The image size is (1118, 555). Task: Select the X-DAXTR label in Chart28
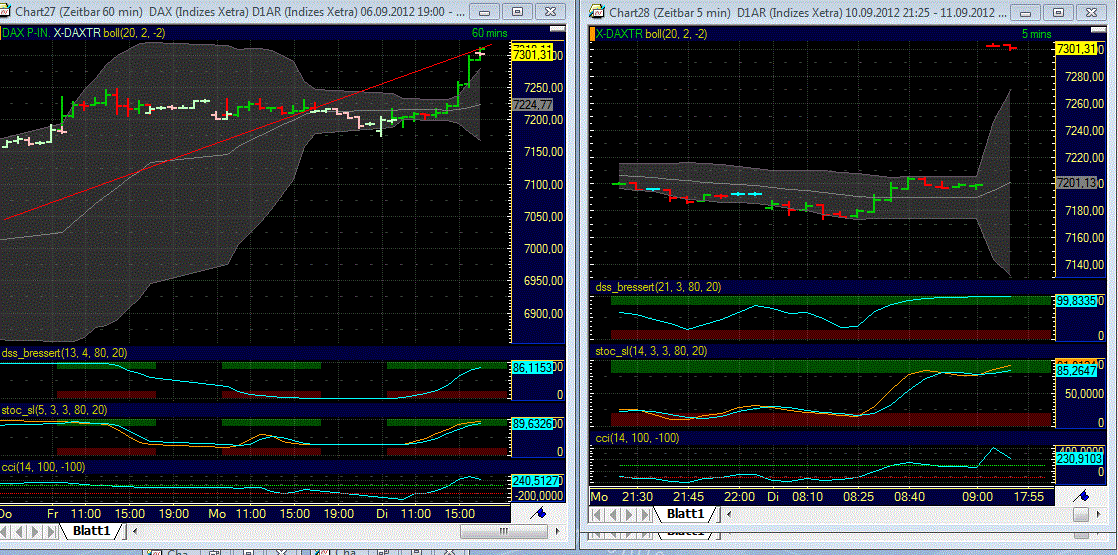point(618,33)
